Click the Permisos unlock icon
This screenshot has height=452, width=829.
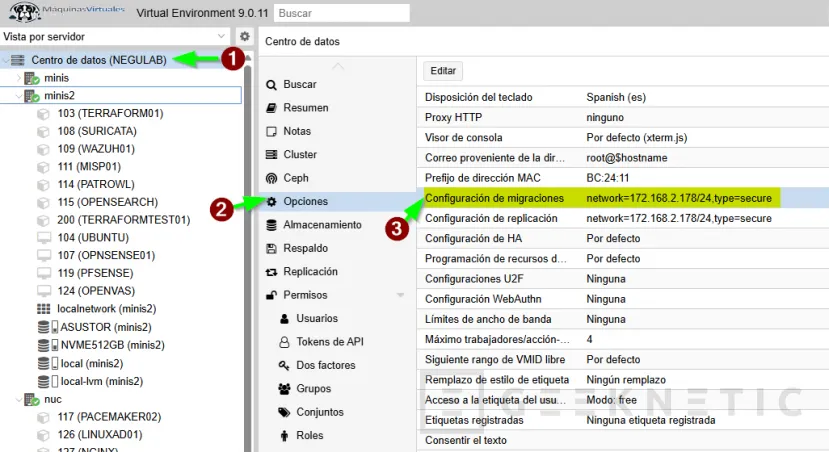[x=271, y=295]
